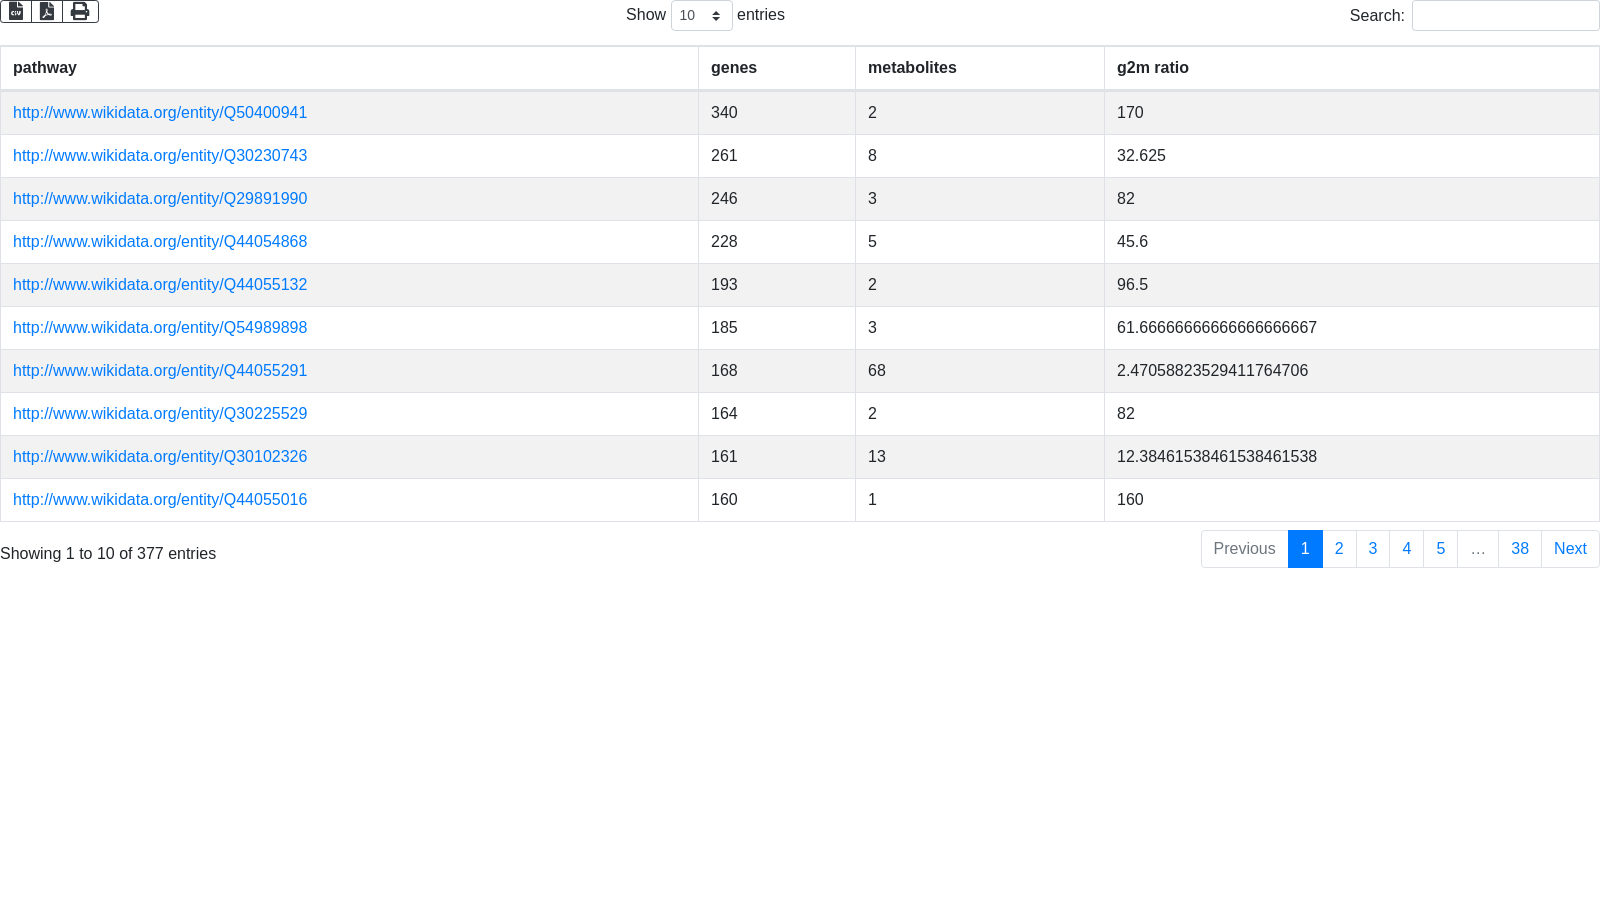
Task: Sort by g2m ratio column
Action: pyautogui.click(x=1153, y=68)
